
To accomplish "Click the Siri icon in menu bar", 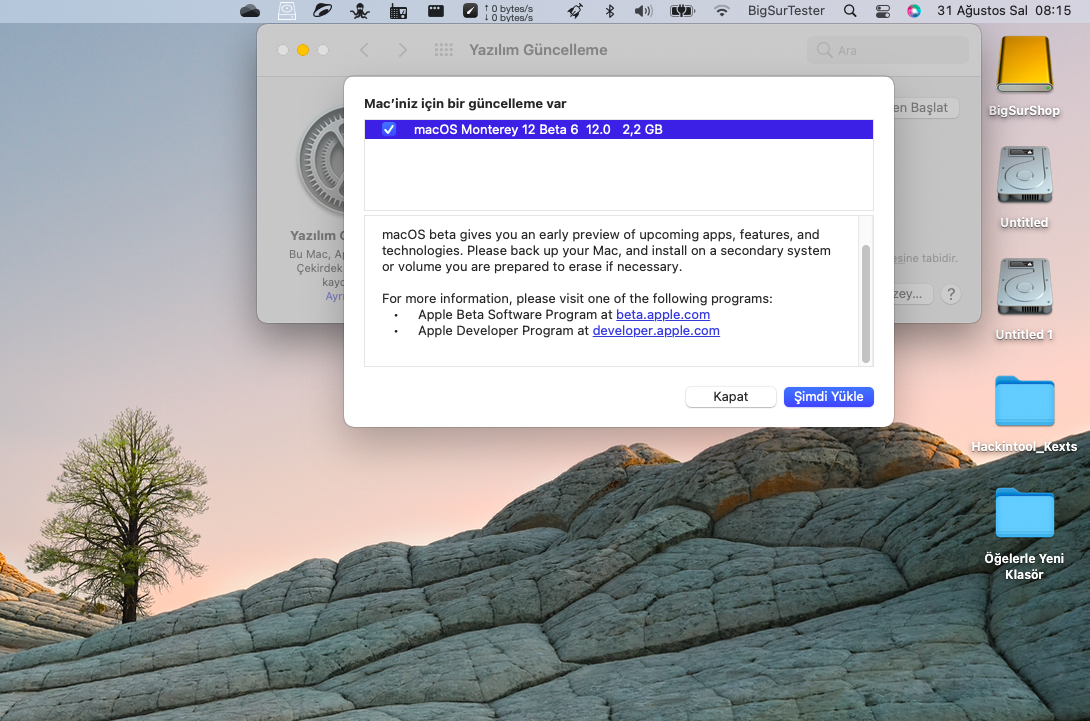I will pyautogui.click(x=913, y=11).
